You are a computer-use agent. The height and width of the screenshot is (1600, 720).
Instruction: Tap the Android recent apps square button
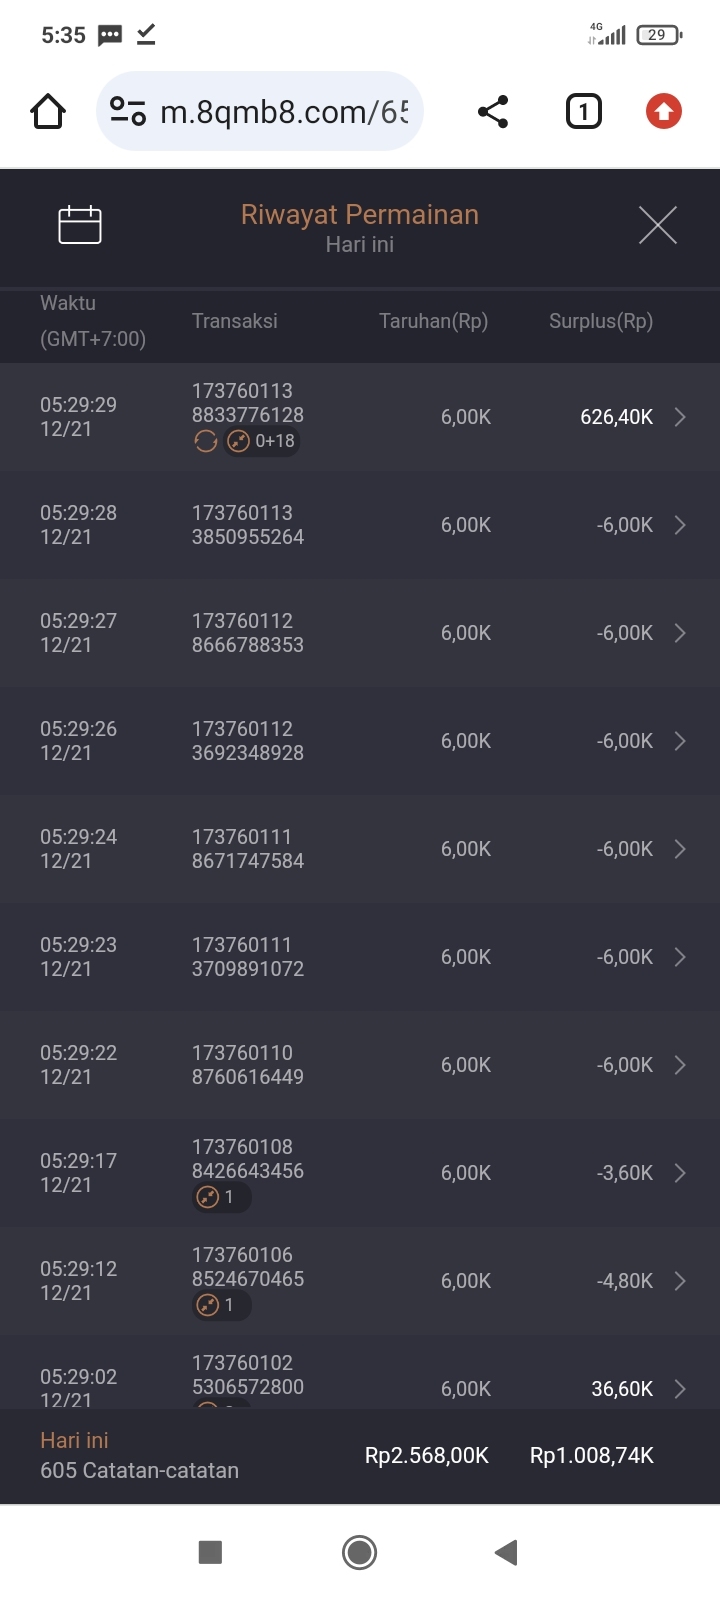[x=210, y=1552]
